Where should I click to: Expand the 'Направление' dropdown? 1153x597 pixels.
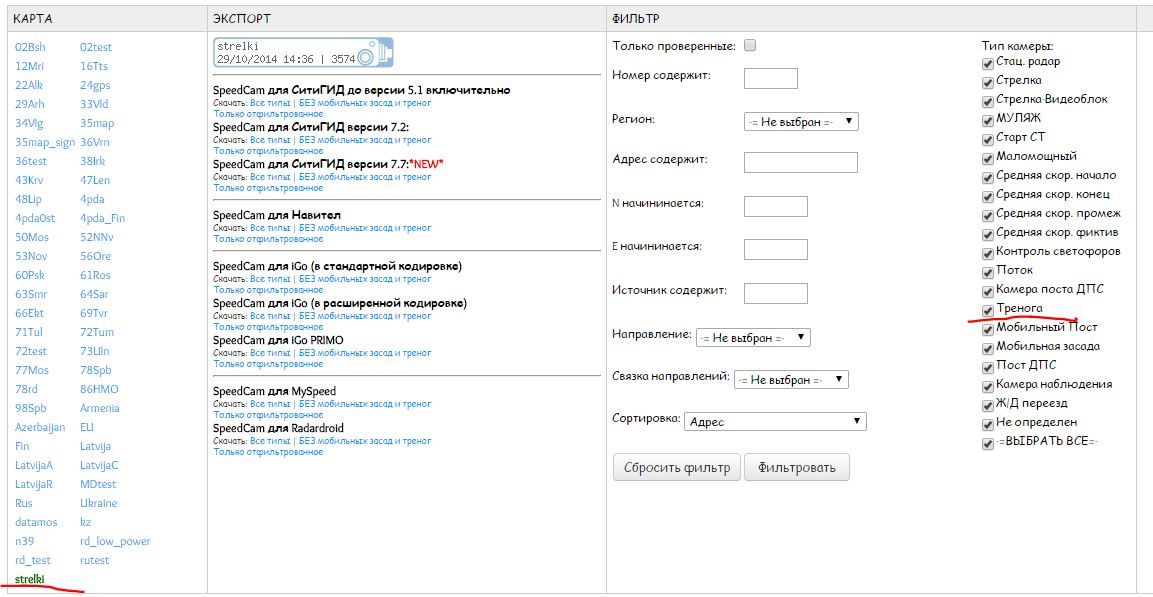coord(753,337)
